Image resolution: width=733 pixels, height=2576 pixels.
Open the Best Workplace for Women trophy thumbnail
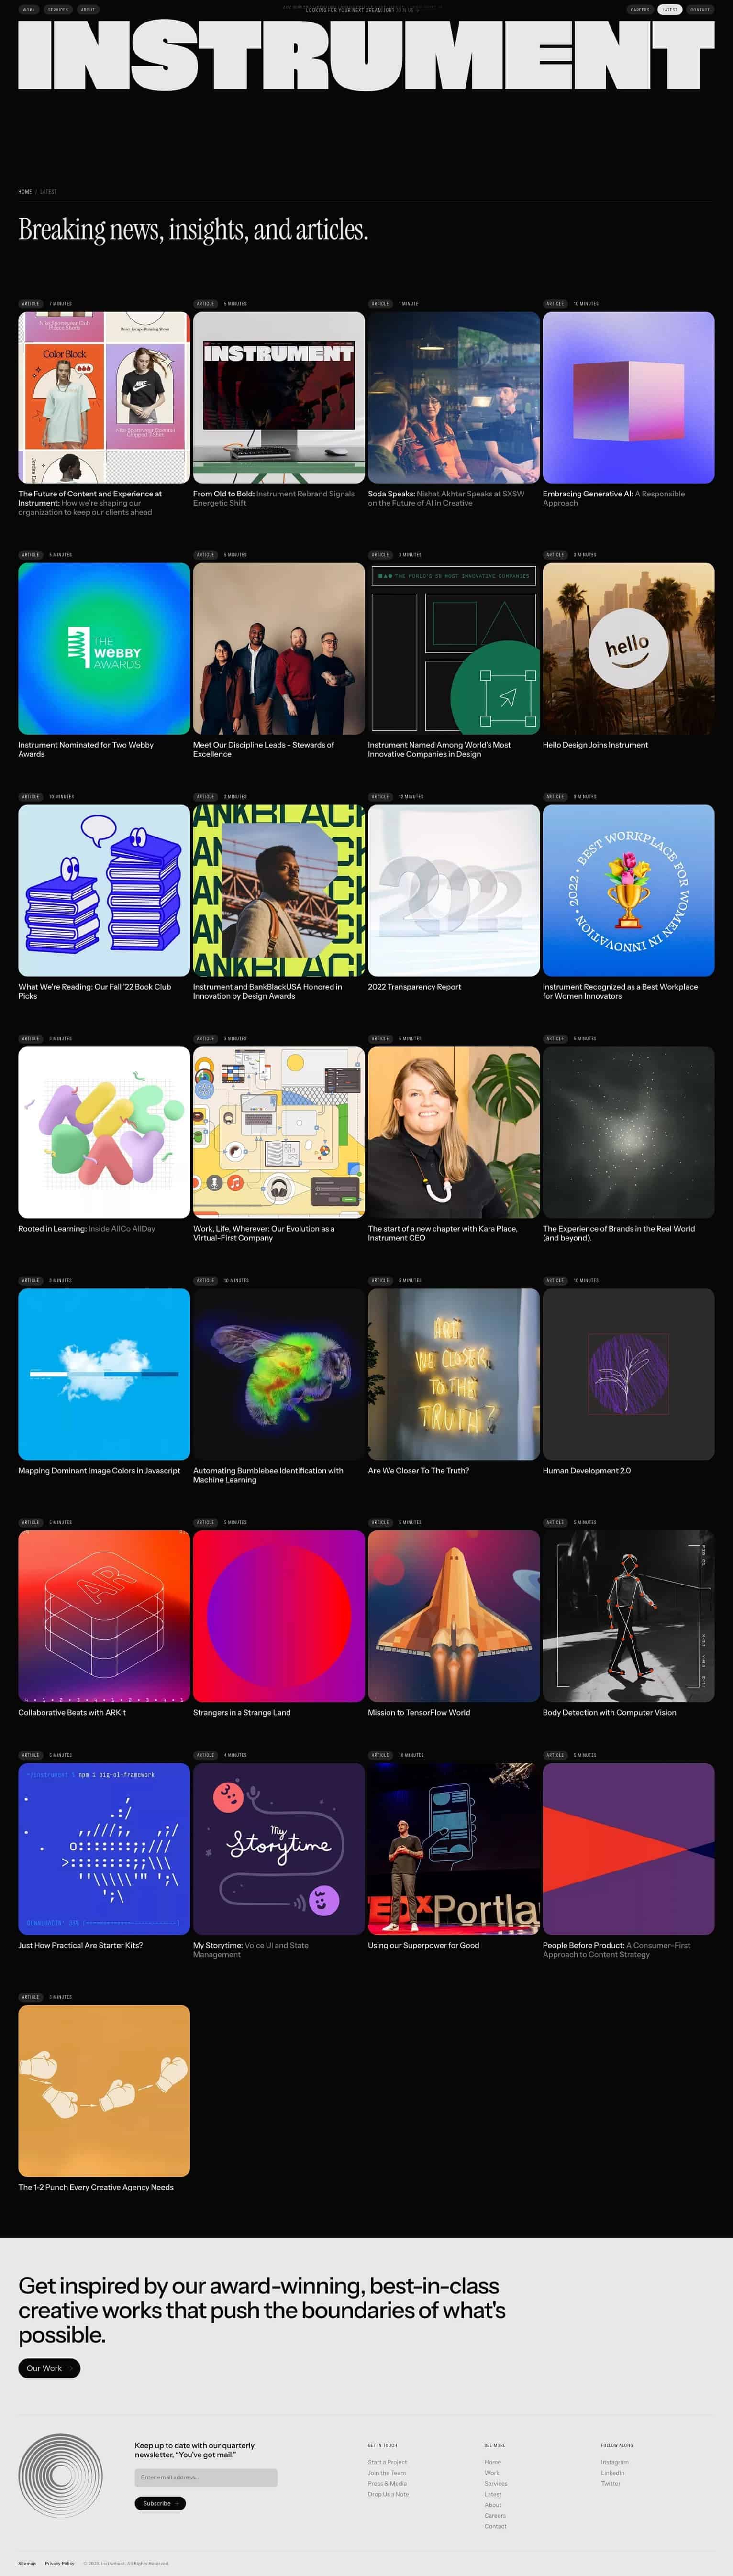point(629,890)
